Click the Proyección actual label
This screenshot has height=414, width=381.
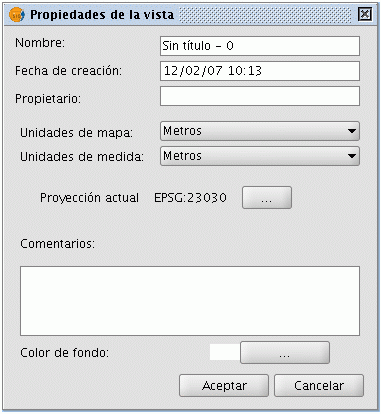[89, 198]
